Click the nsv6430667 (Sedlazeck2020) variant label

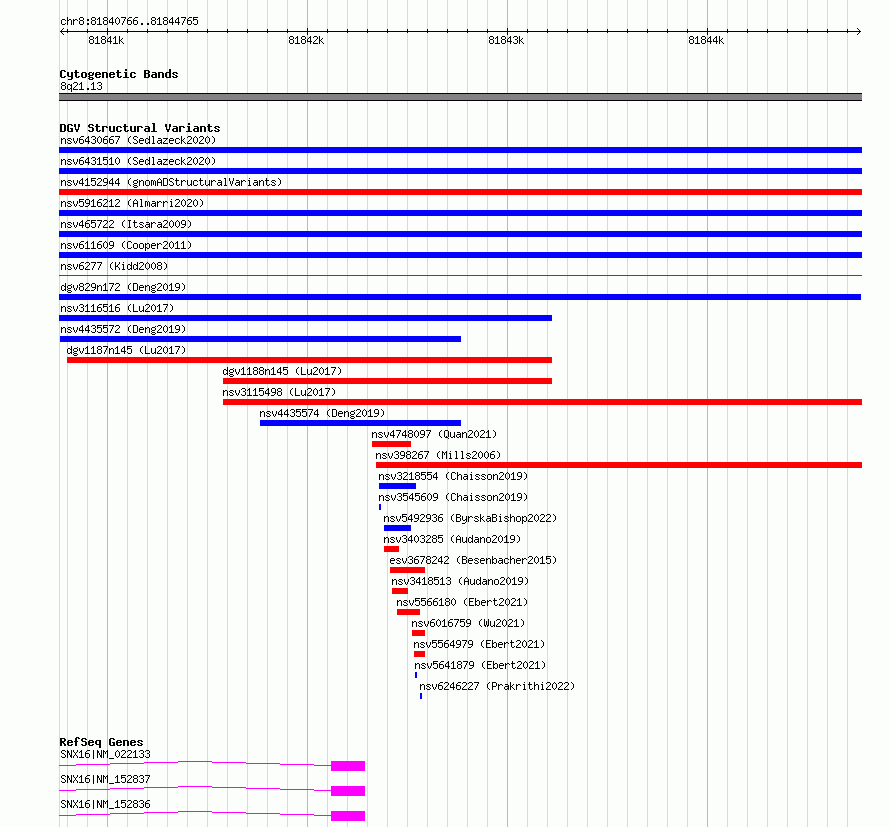(x=138, y=140)
